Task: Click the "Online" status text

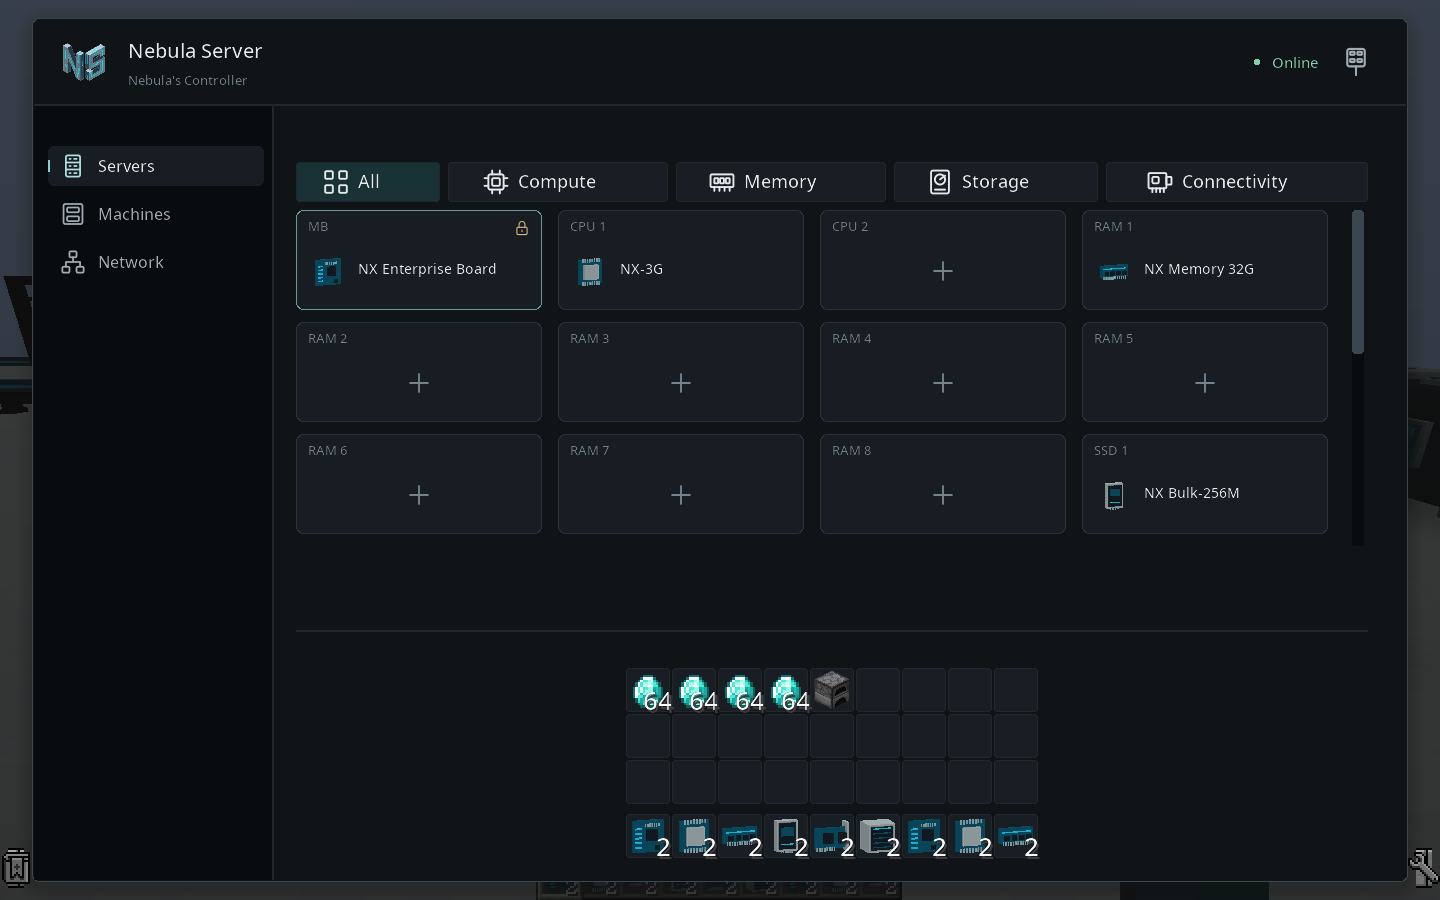Action: (1295, 63)
